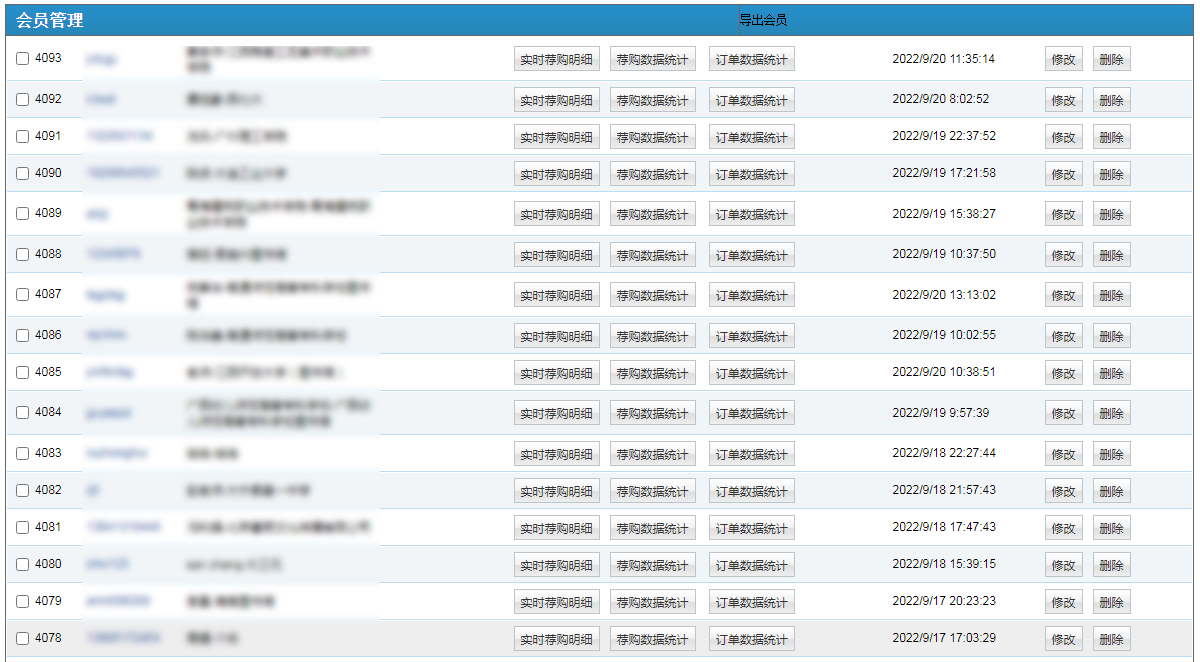This screenshot has width=1200, height=662.
Task: Check the checkbox for member 4093
Action: point(23,59)
